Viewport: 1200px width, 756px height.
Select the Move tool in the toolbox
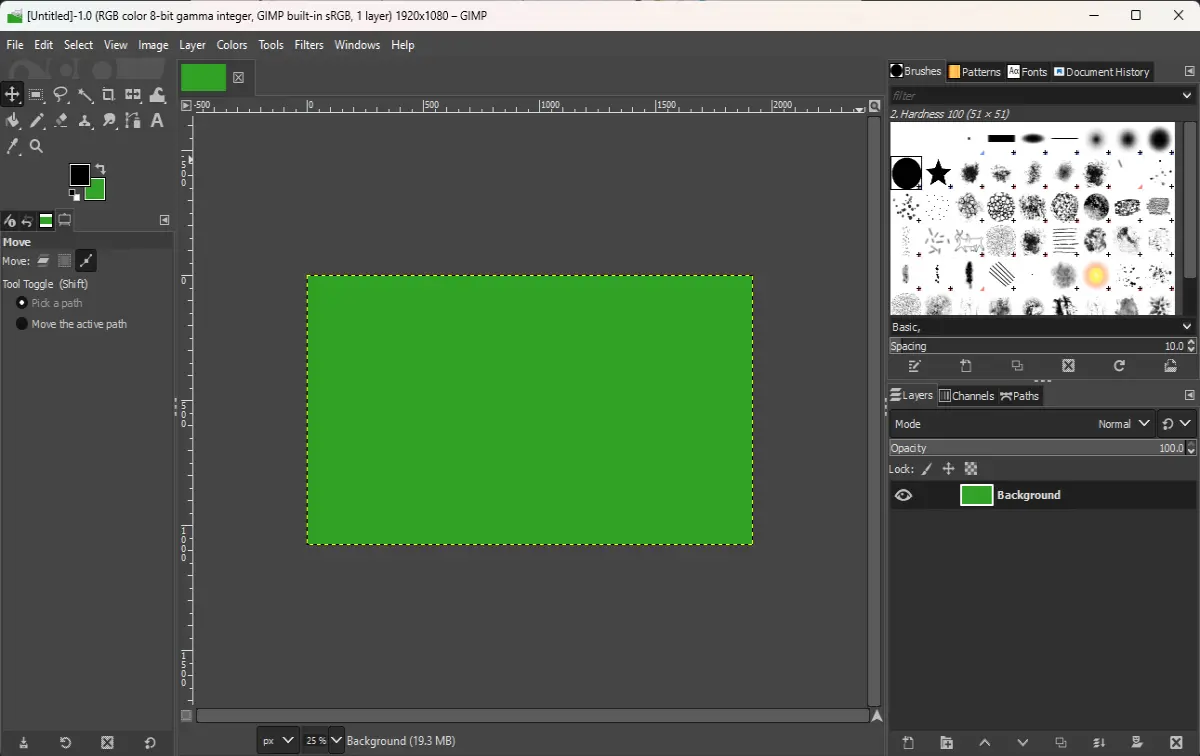coord(12,95)
